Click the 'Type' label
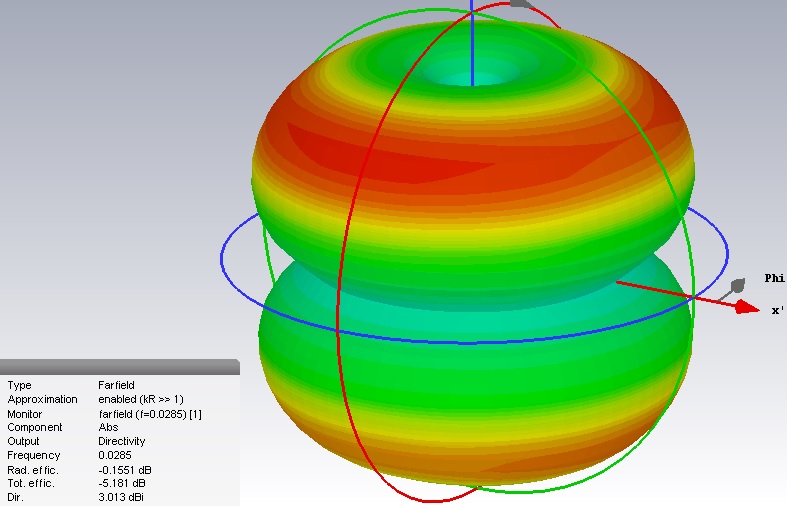This screenshot has width=787, height=506. pos(20,385)
